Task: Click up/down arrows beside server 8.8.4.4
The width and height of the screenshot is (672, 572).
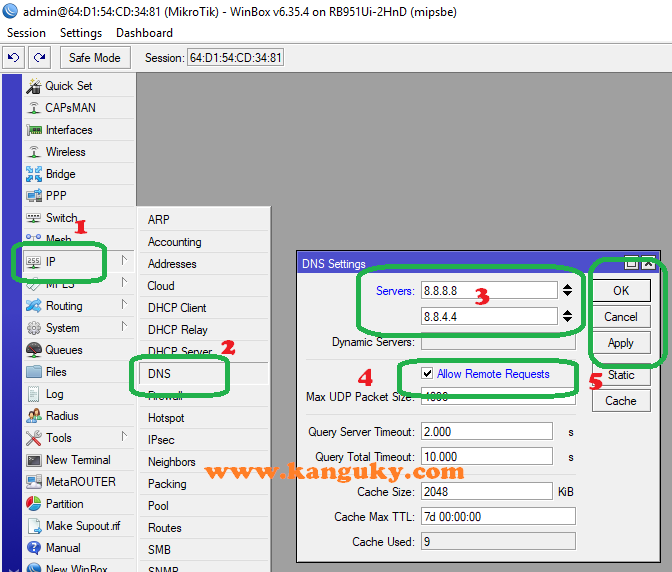Action: (x=567, y=317)
